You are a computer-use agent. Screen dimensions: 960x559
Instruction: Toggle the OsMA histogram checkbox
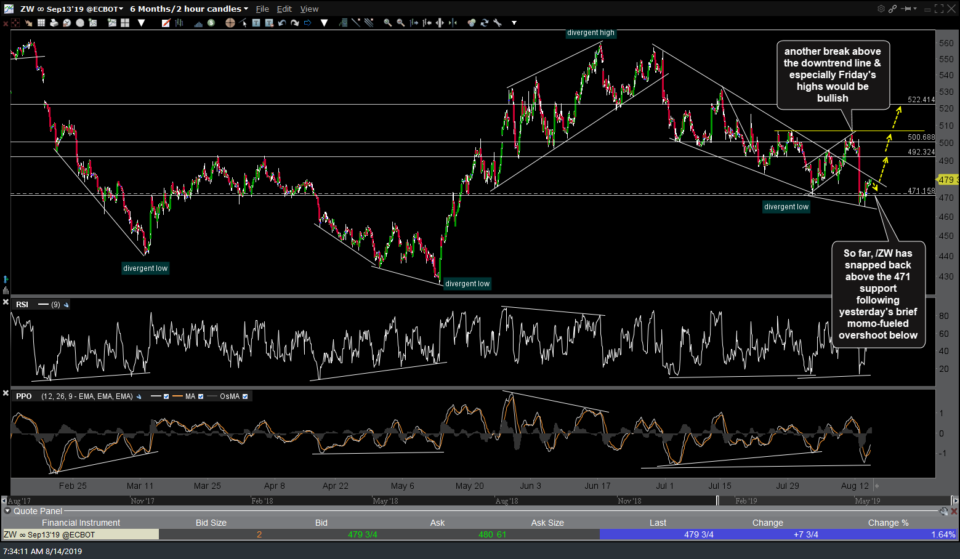(246, 396)
